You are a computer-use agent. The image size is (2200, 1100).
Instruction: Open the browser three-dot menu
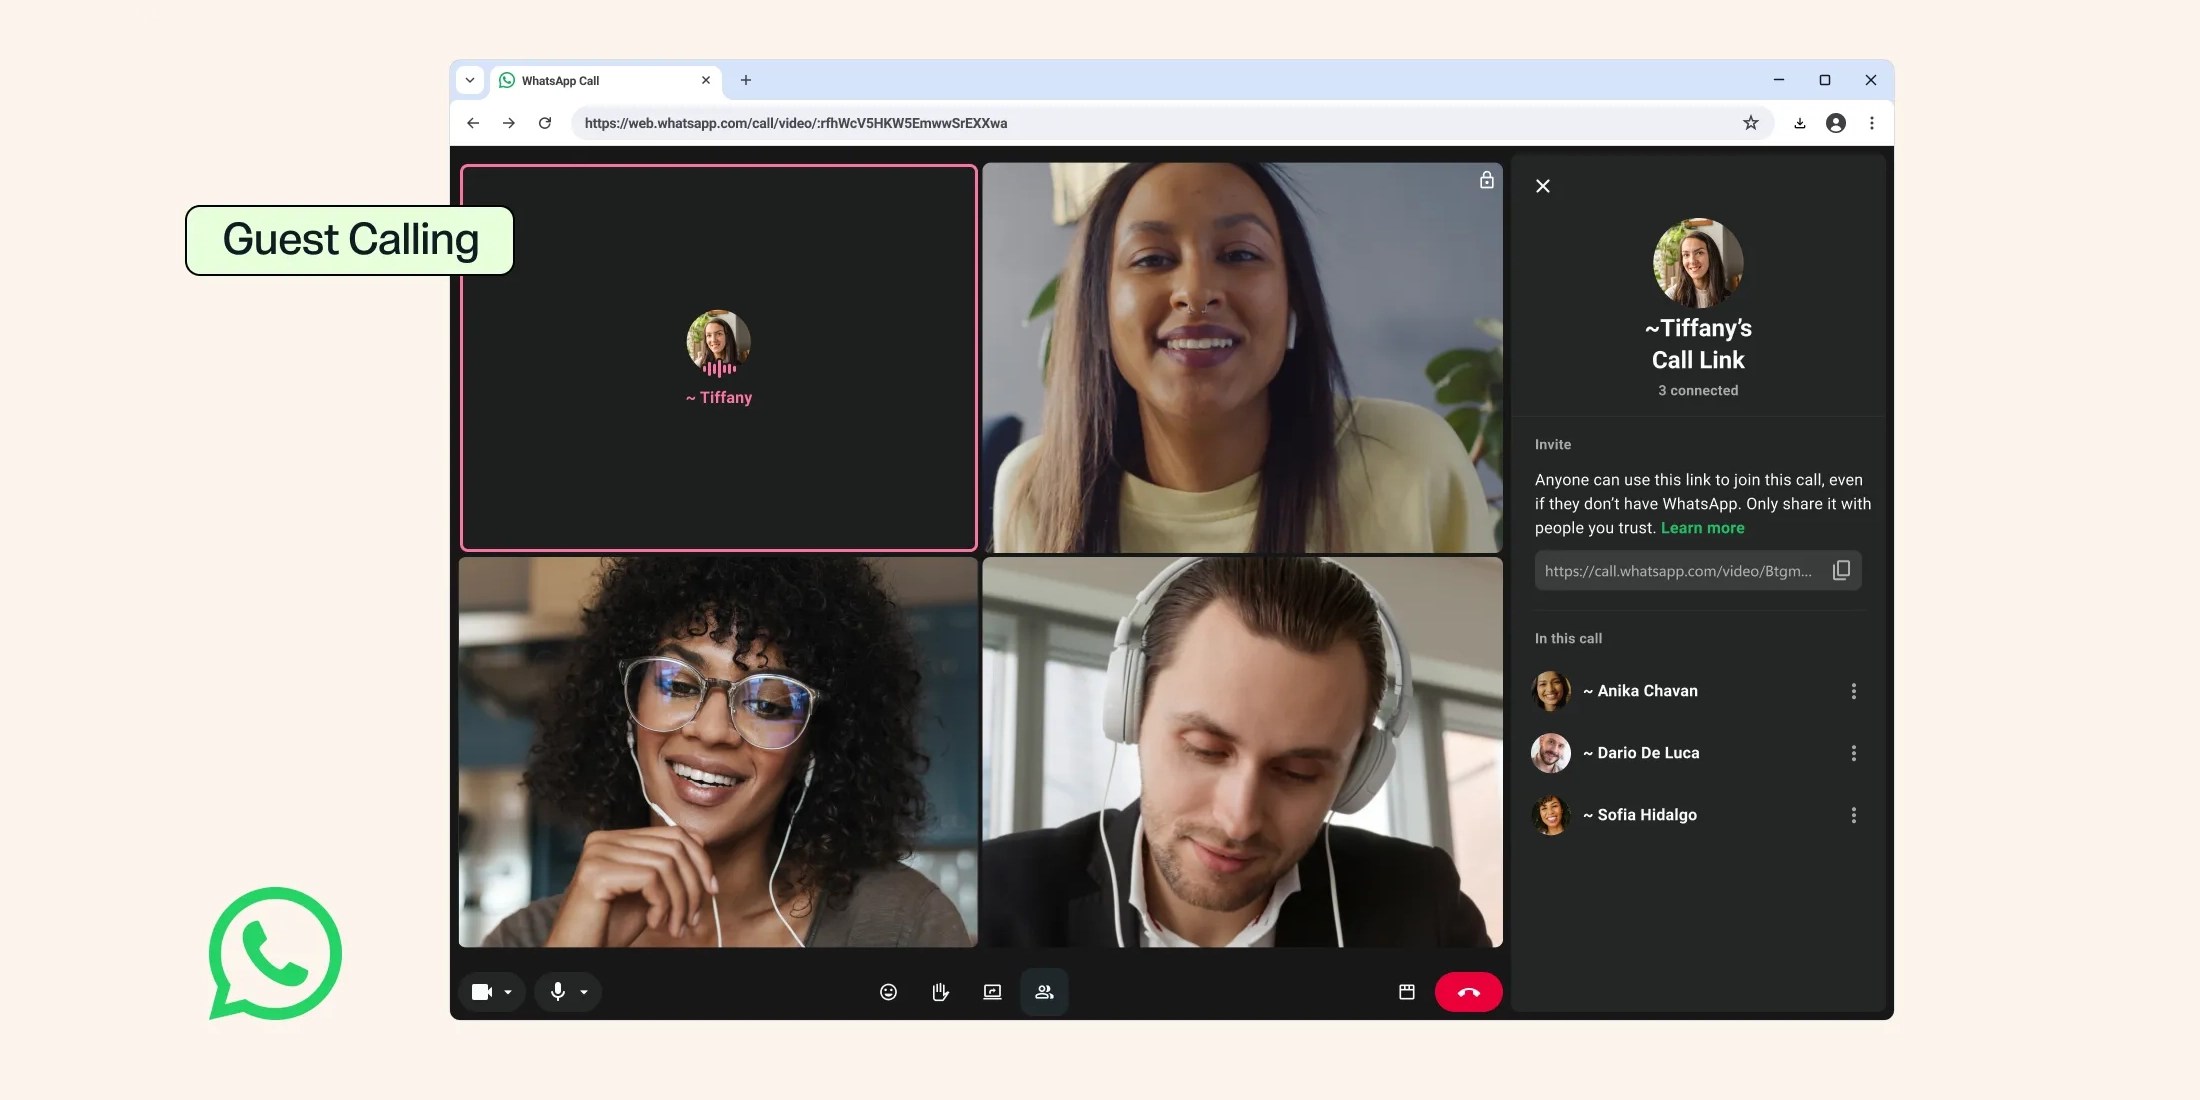[x=1872, y=123]
